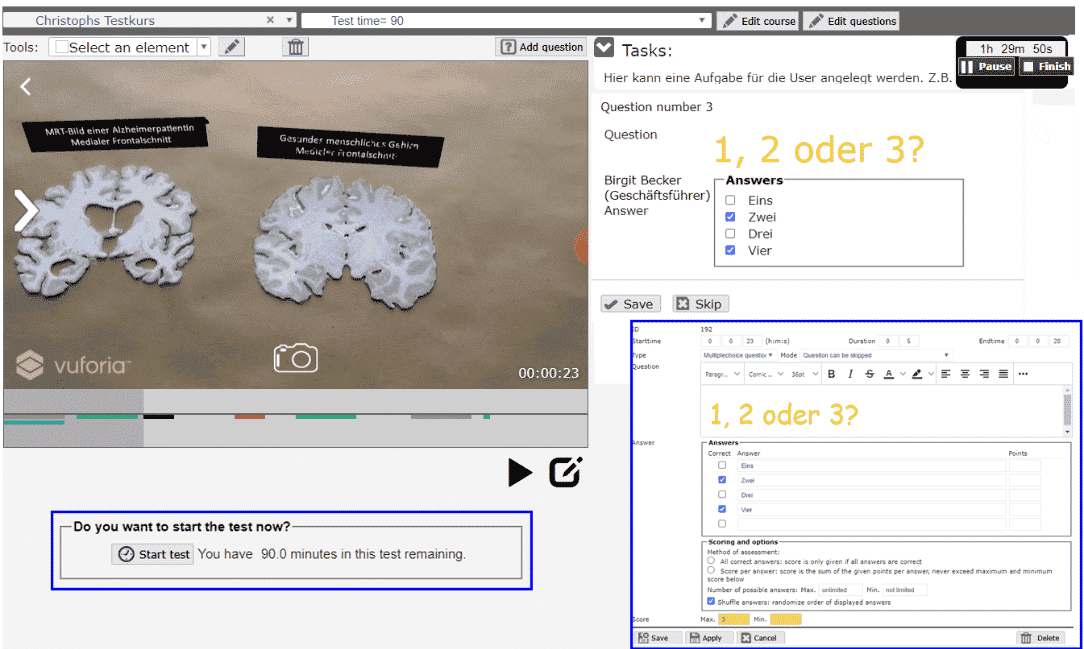
Task: Click the trash icon in Tools bar
Action: coord(295,47)
